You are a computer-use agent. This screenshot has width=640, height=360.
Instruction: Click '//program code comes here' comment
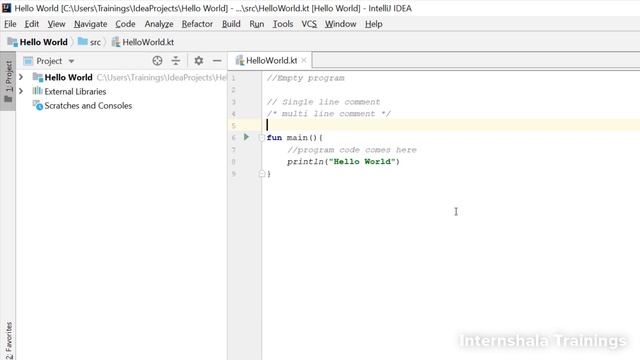(351, 150)
